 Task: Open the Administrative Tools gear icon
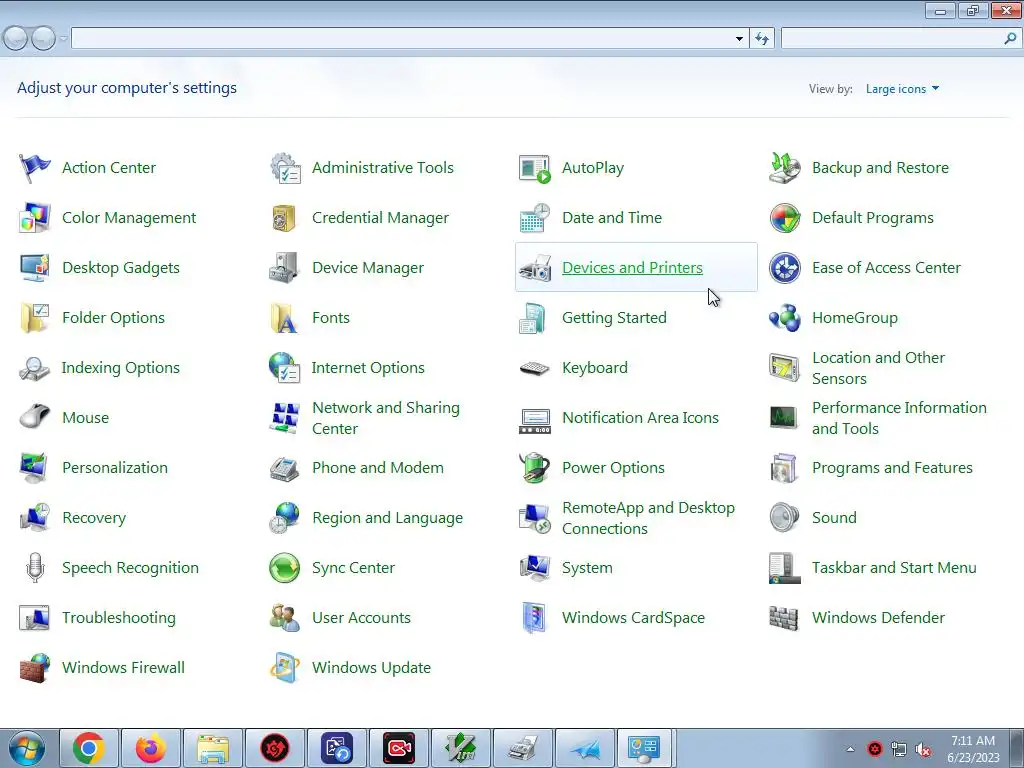tap(285, 168)
